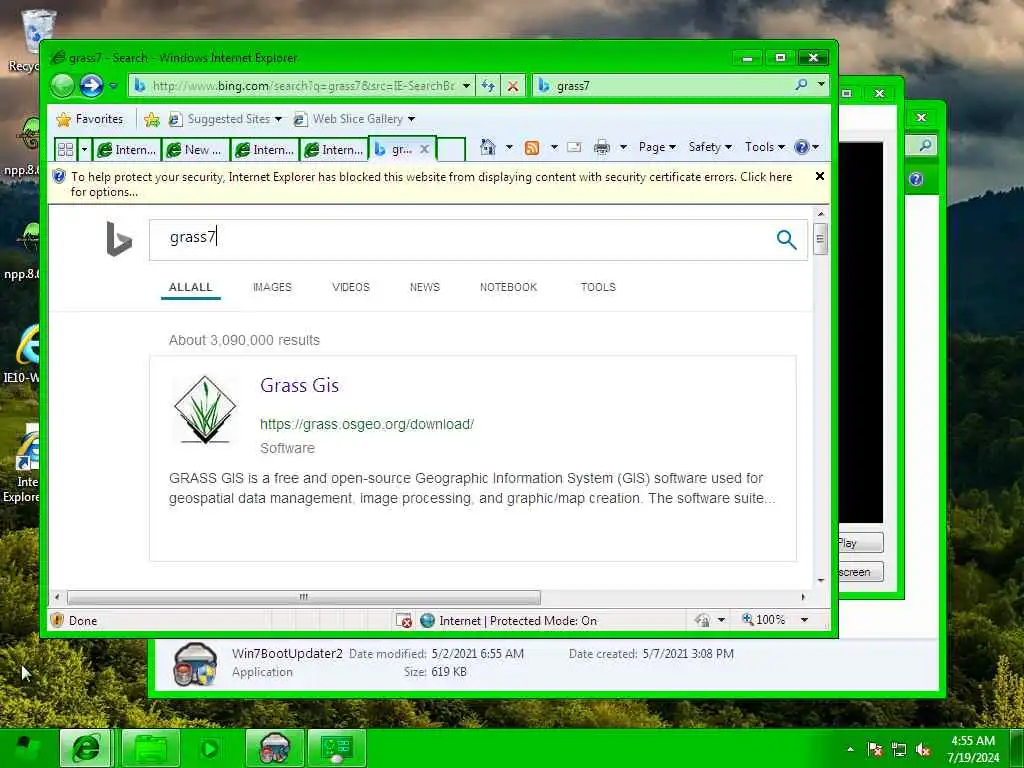Expand the Home button dropdown arrow
The width and height of the screenshot is (1024, 768).
point(509,147)
